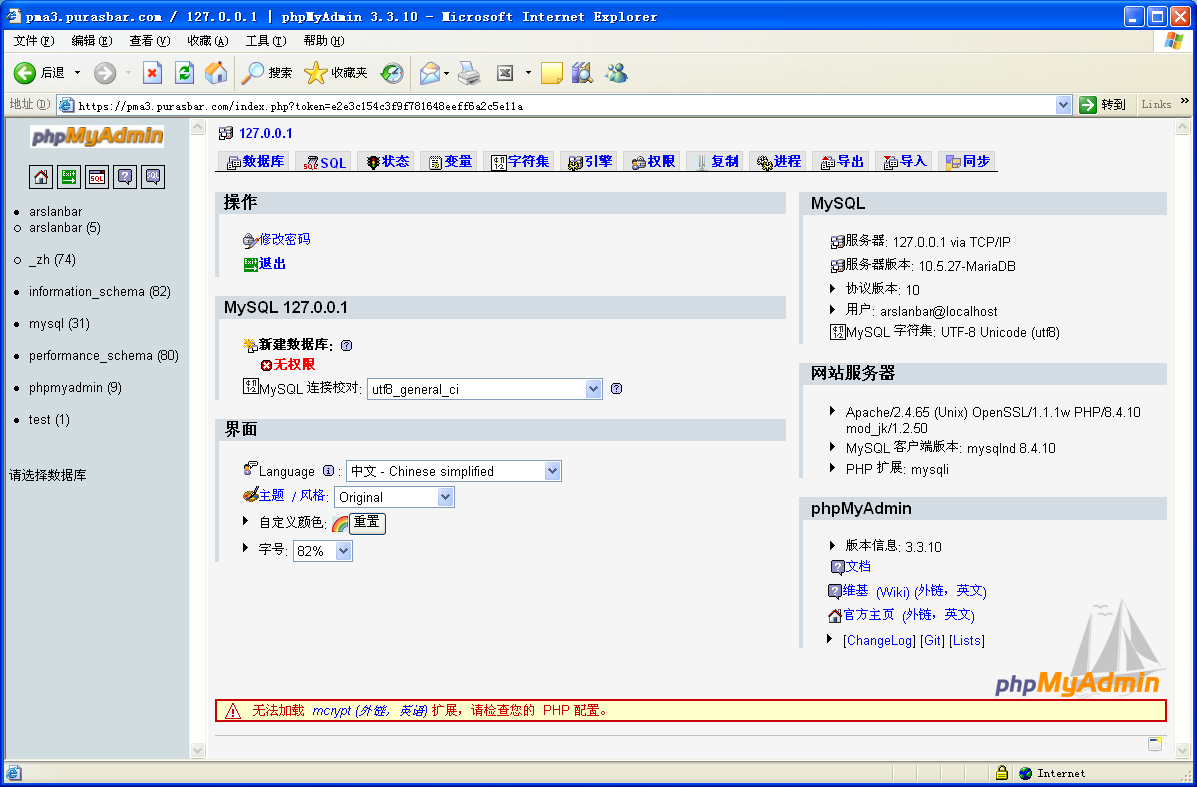Click the 127.0.0.1 server breadcrumb link
Screen dimensions: 1197x787
coord(266,134)
